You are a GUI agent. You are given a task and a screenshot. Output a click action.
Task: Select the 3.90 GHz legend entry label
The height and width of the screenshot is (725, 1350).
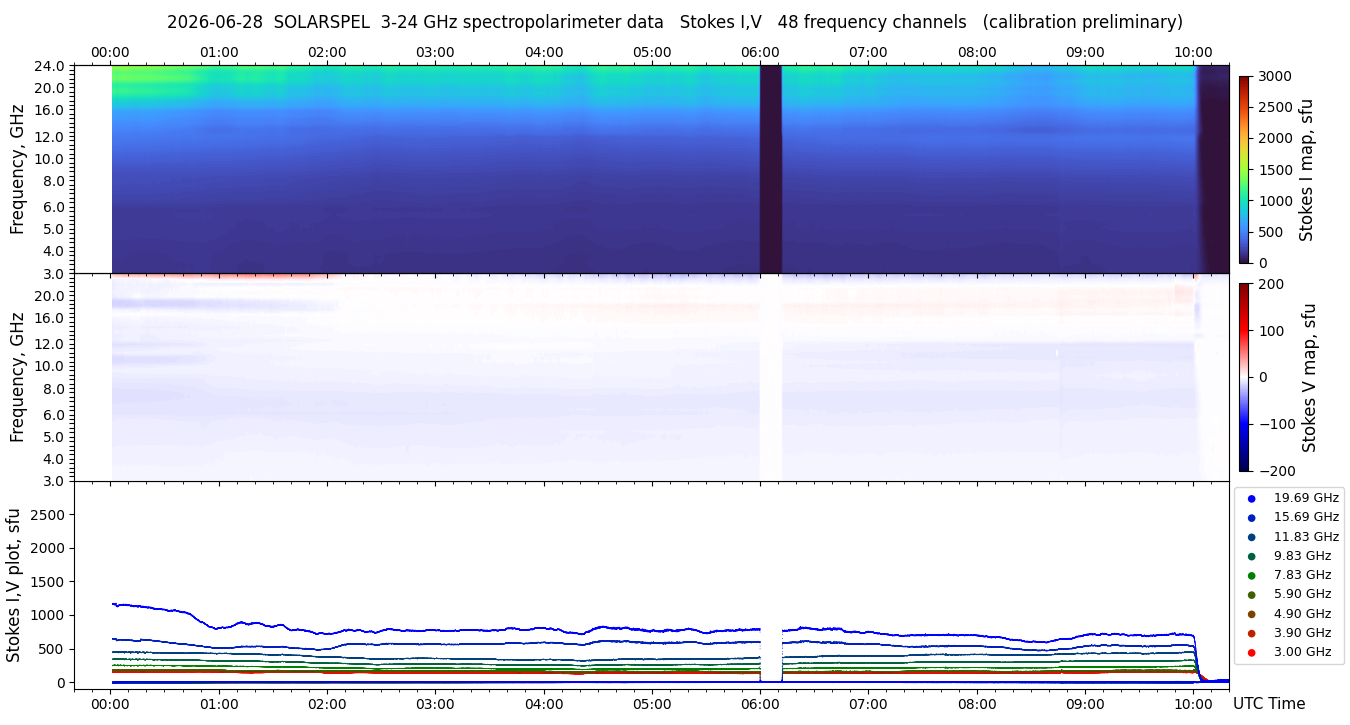(x=1302, y=633)
